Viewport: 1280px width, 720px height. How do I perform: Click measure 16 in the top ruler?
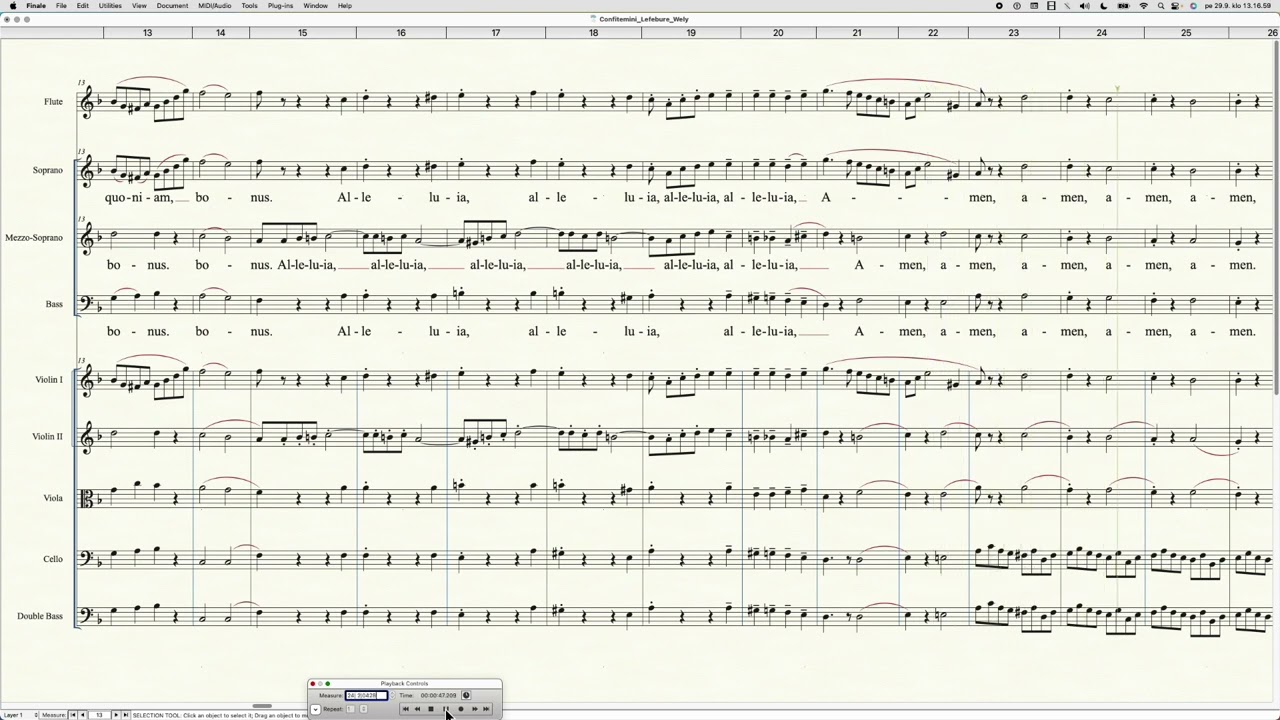[401, 33]
